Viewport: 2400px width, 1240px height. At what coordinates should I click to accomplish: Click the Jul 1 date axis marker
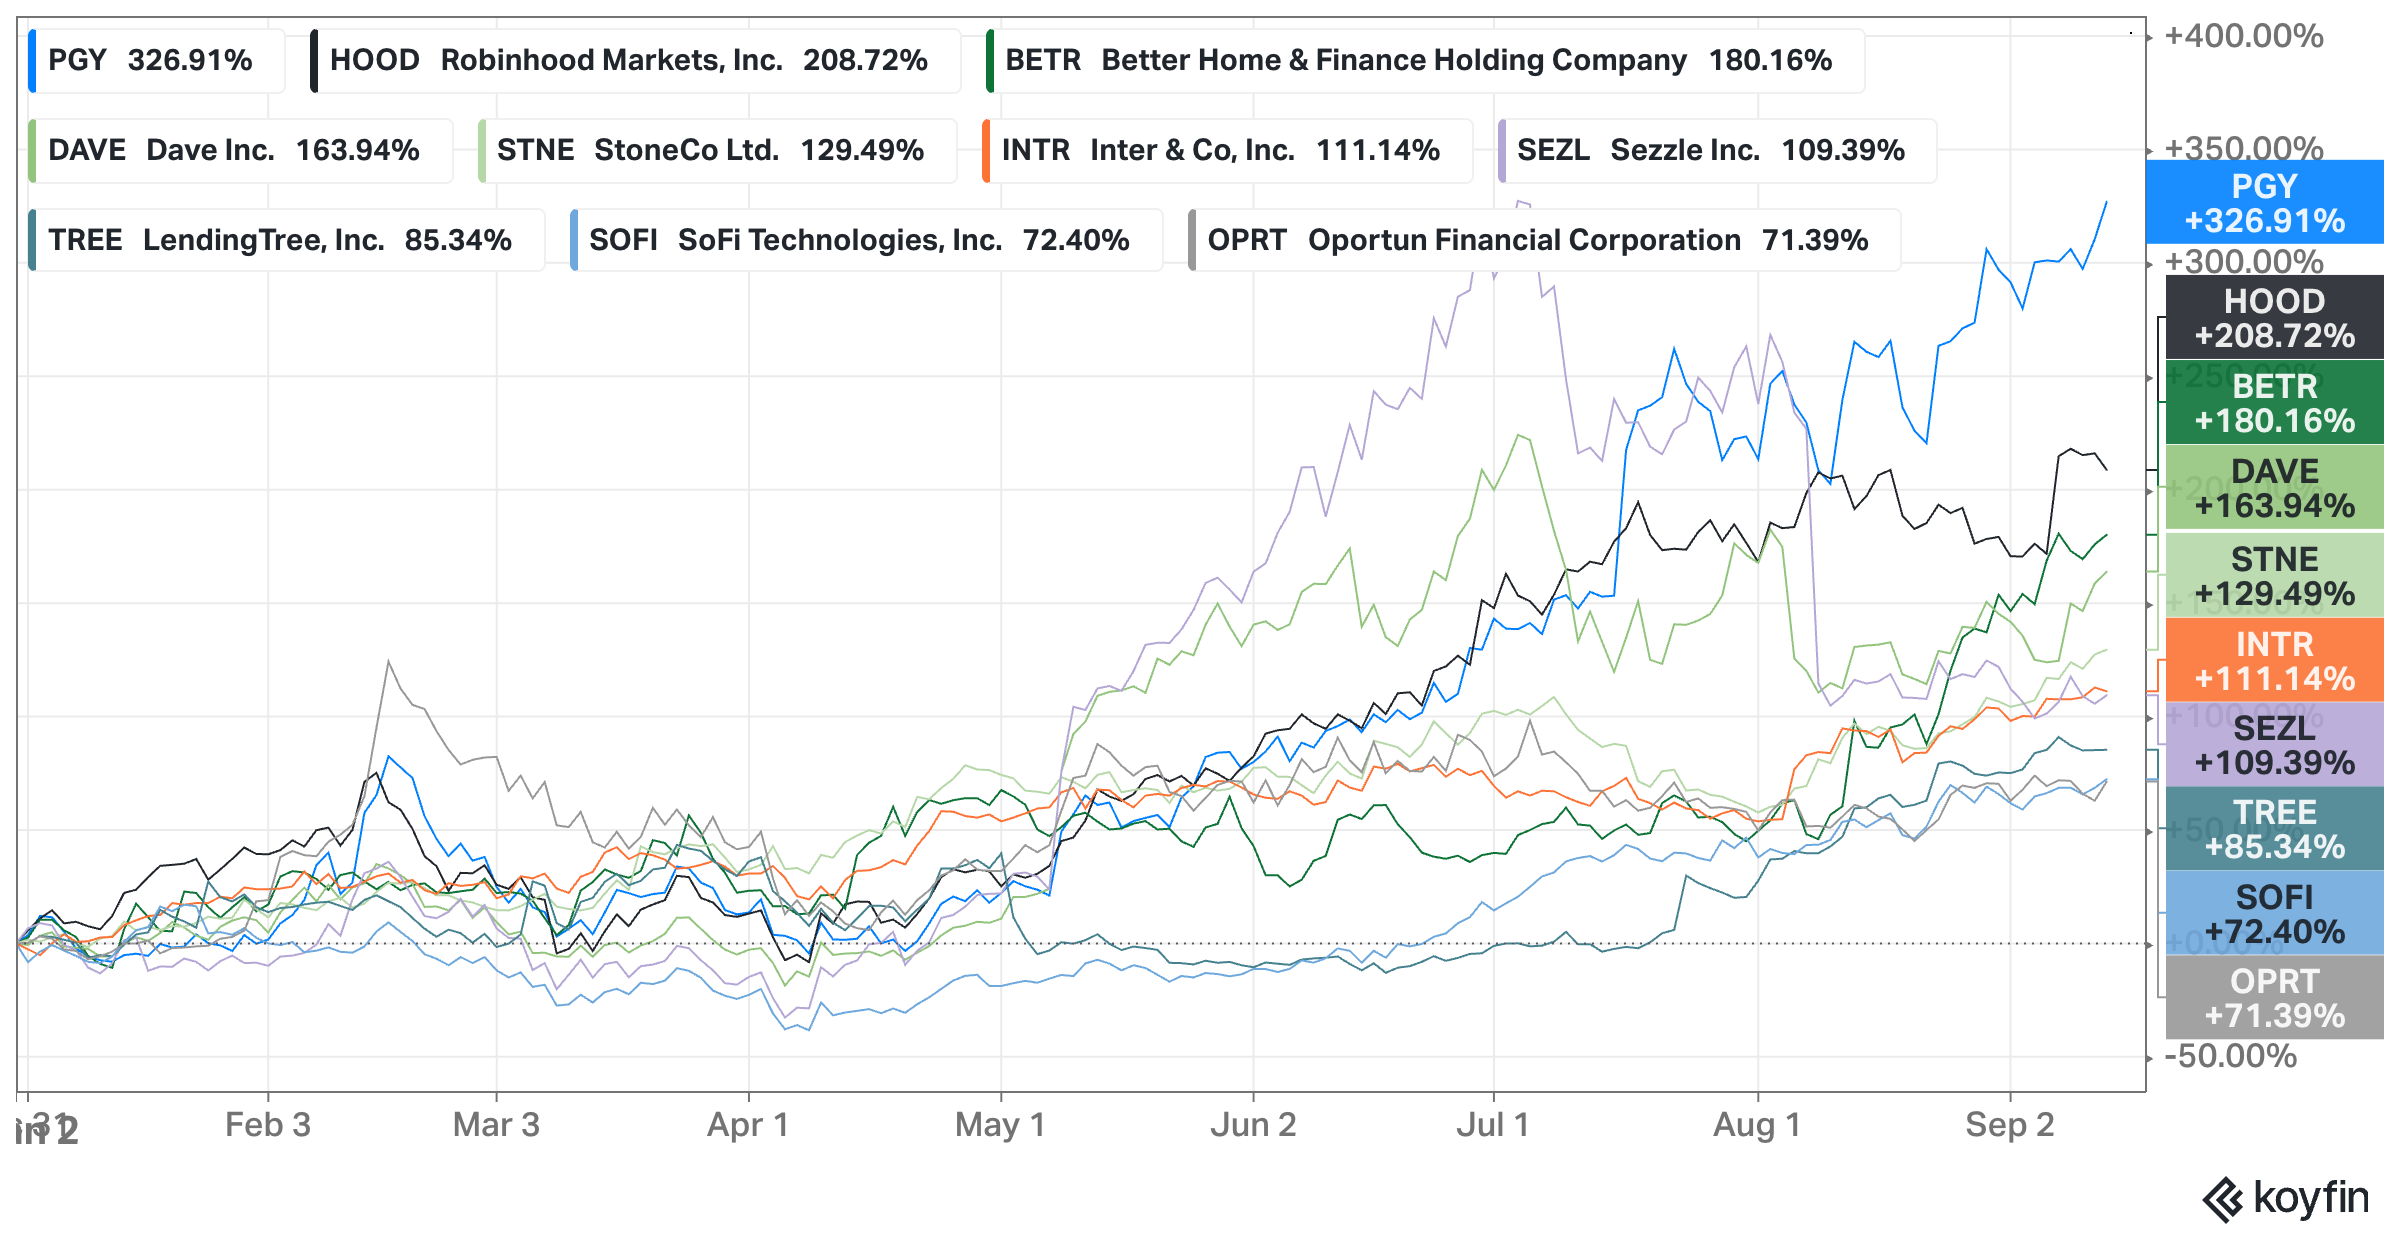pos(1493,1125)
